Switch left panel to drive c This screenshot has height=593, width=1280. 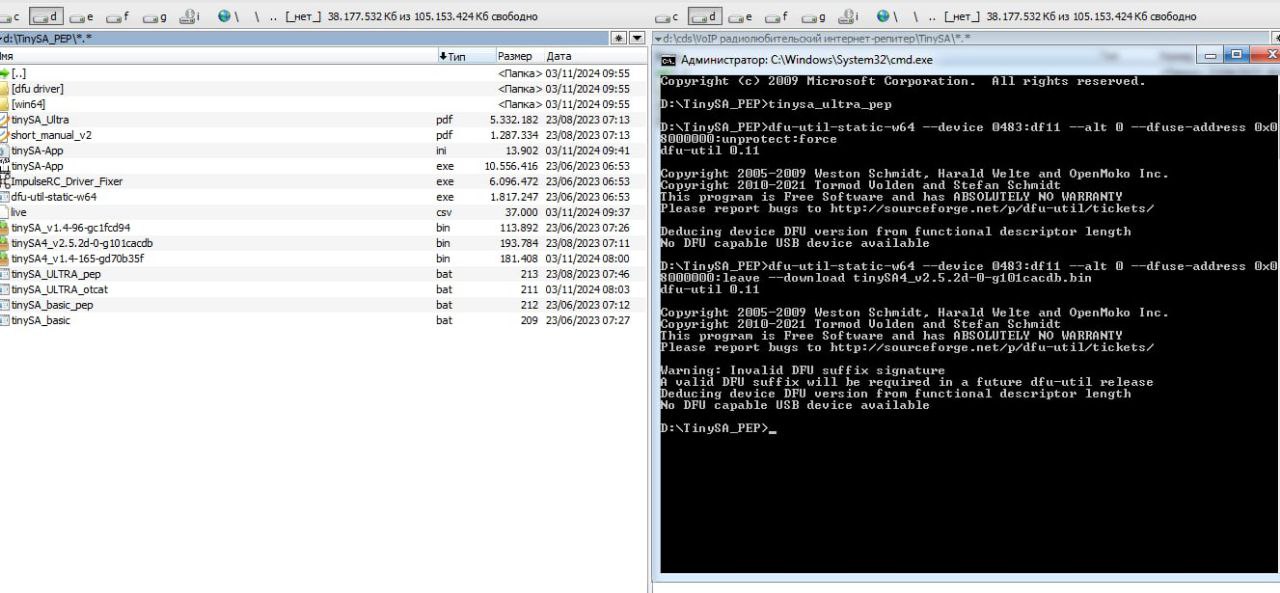[11, 17]
